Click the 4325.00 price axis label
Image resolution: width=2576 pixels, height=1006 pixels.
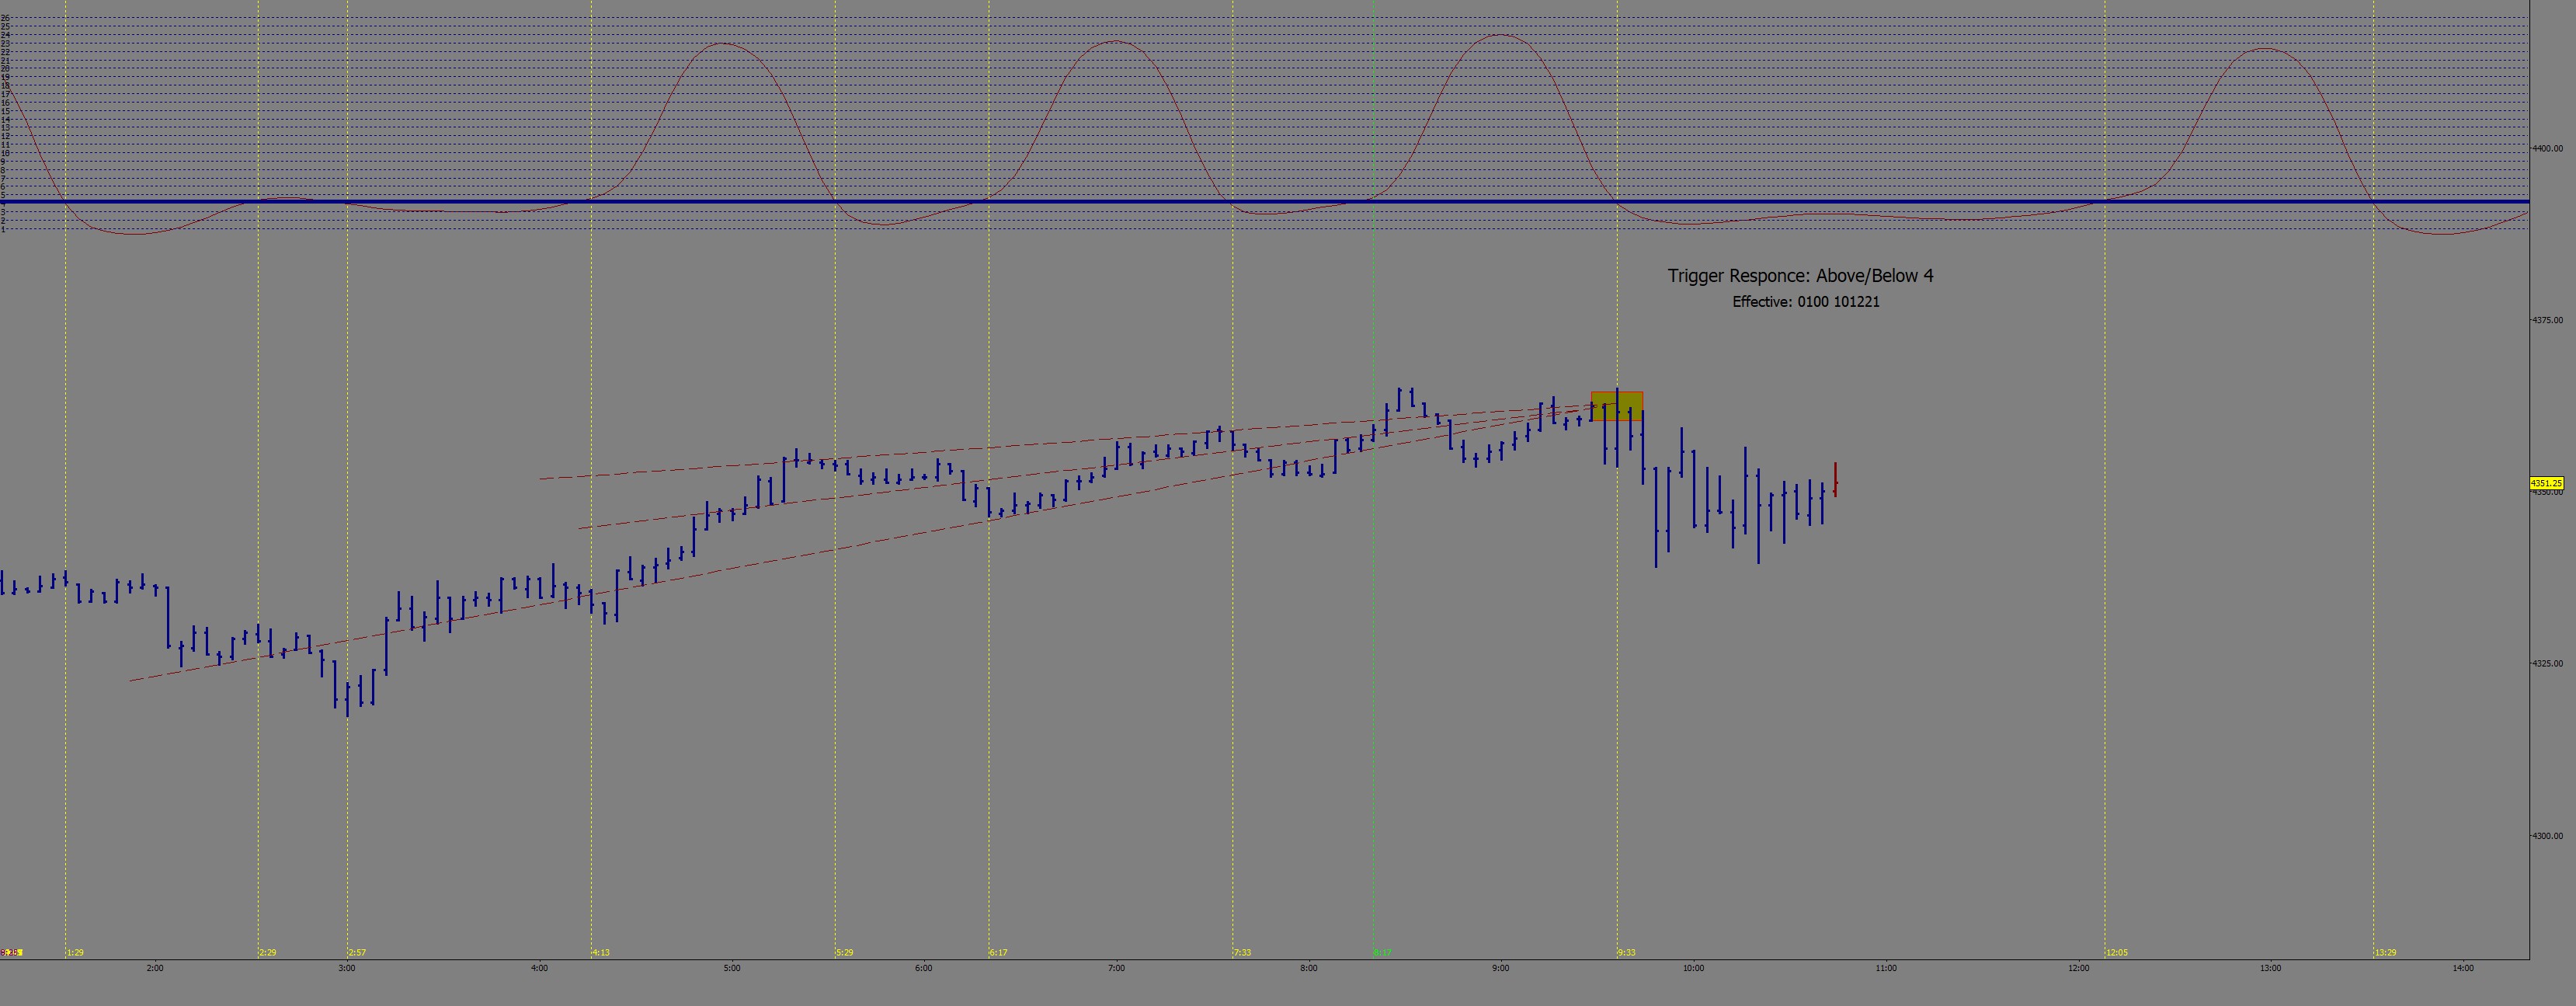2547,664
